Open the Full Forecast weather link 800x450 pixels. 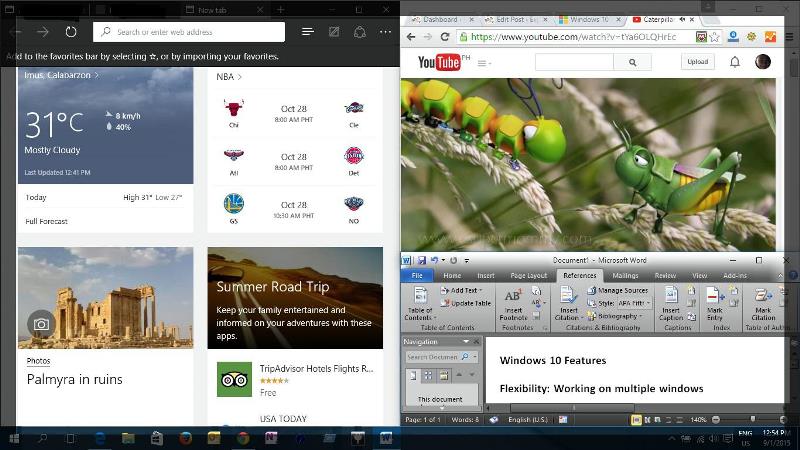47,221
